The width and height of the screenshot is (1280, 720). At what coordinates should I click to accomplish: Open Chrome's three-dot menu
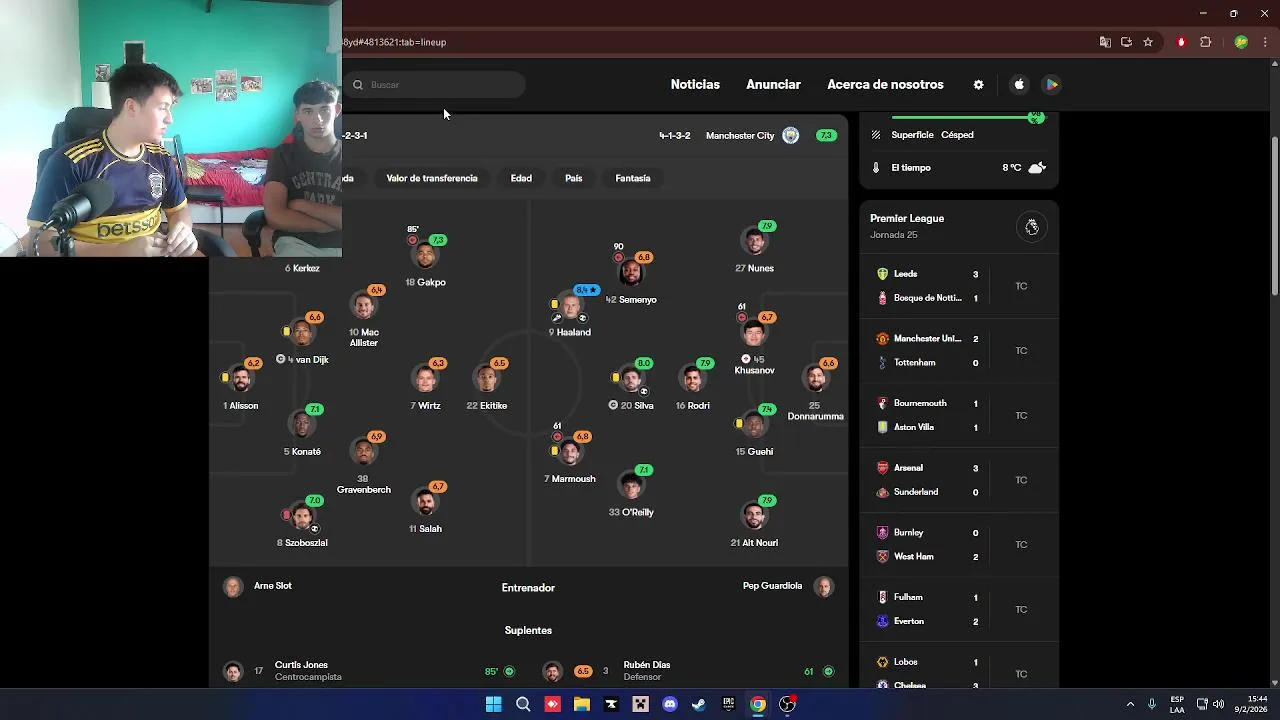(x=1265, y=42)
